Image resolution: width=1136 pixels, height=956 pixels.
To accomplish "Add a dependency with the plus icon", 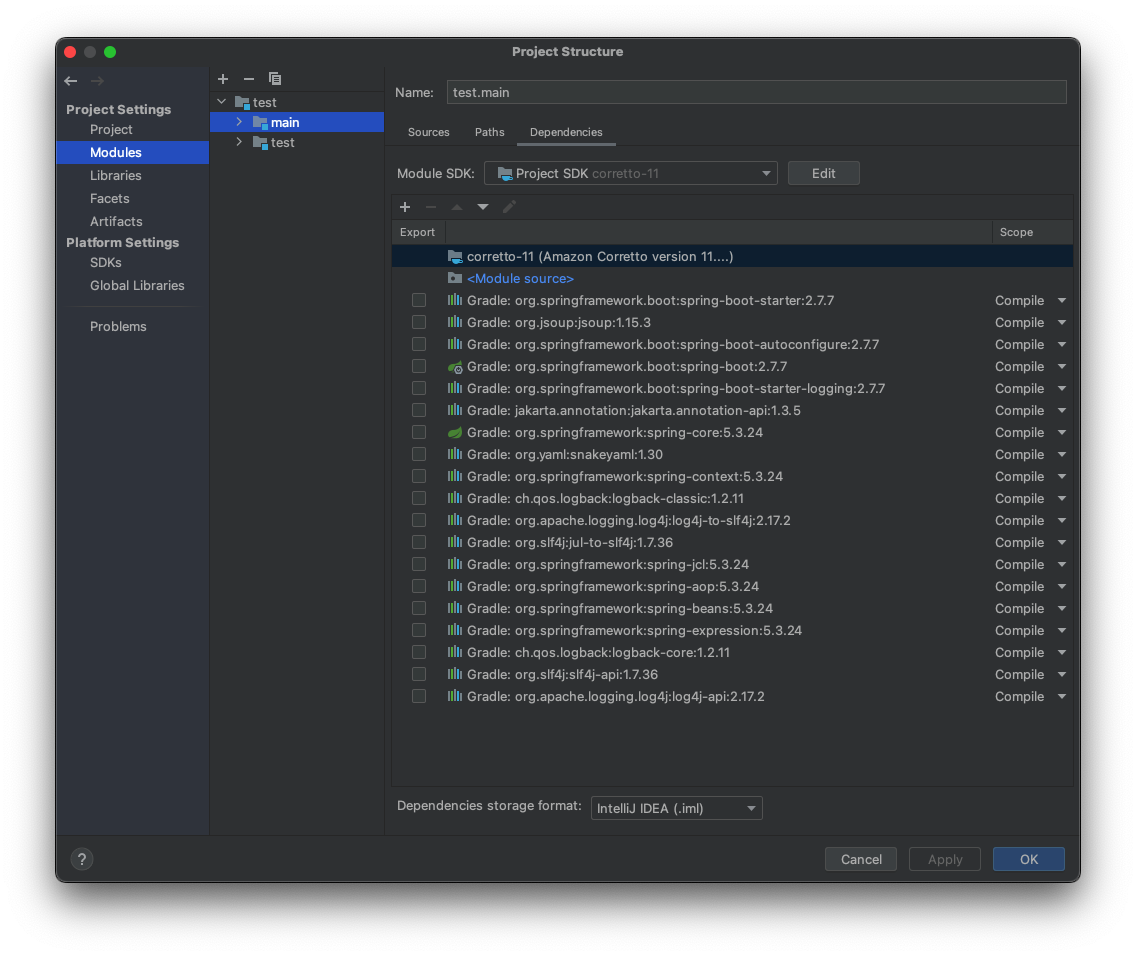I will pos(405,207).
